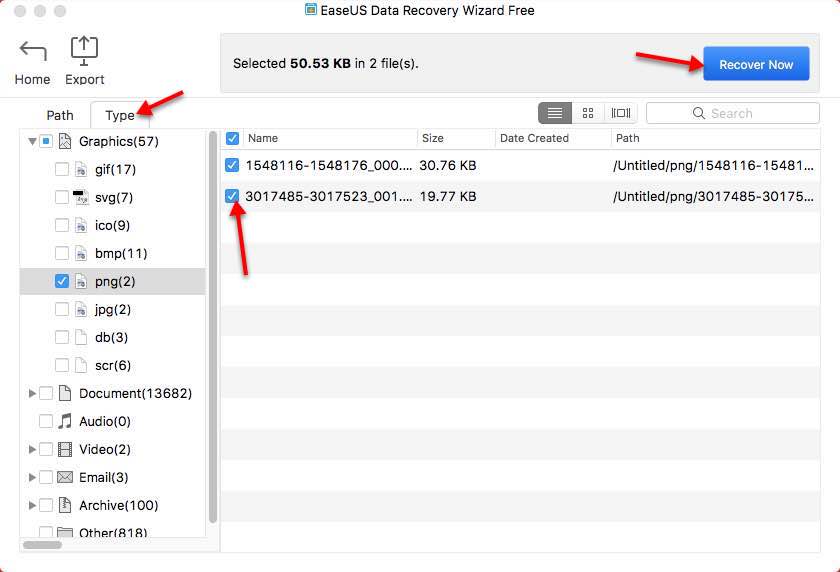
Task: Click the Export label
Action: (85, 79)
